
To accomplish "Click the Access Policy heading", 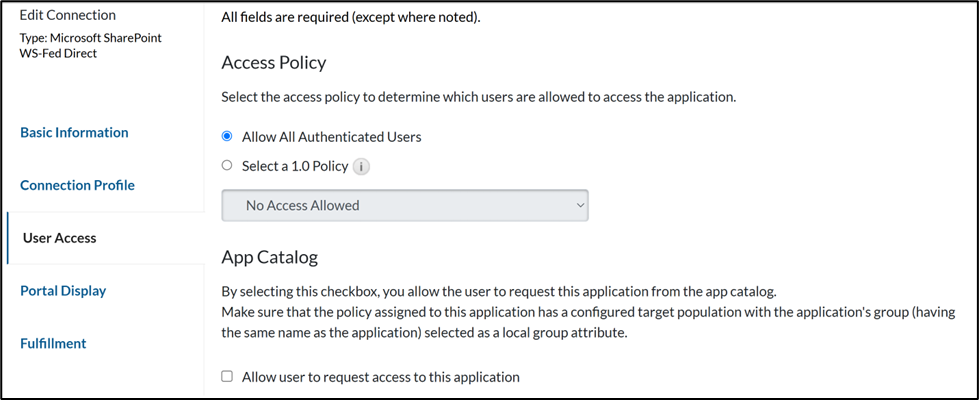I will (273, 62).
